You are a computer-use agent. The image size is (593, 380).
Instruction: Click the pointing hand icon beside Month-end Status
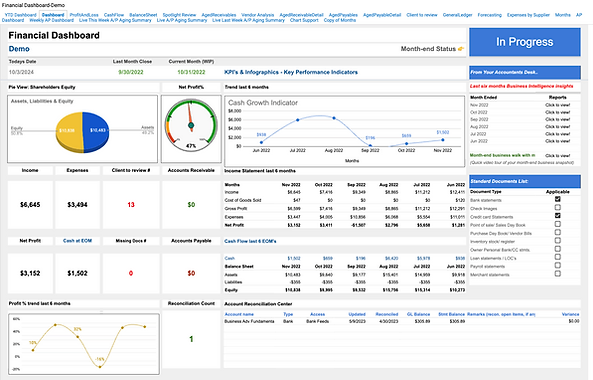461,49
